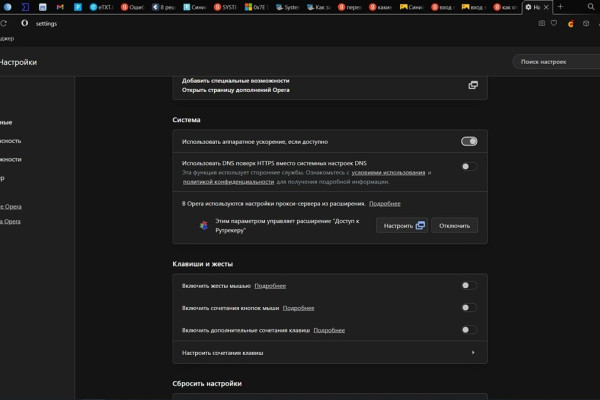This screenshot has width=600, height=400.
Task: Open the 'Syster' tab
Action: [287, 7]
